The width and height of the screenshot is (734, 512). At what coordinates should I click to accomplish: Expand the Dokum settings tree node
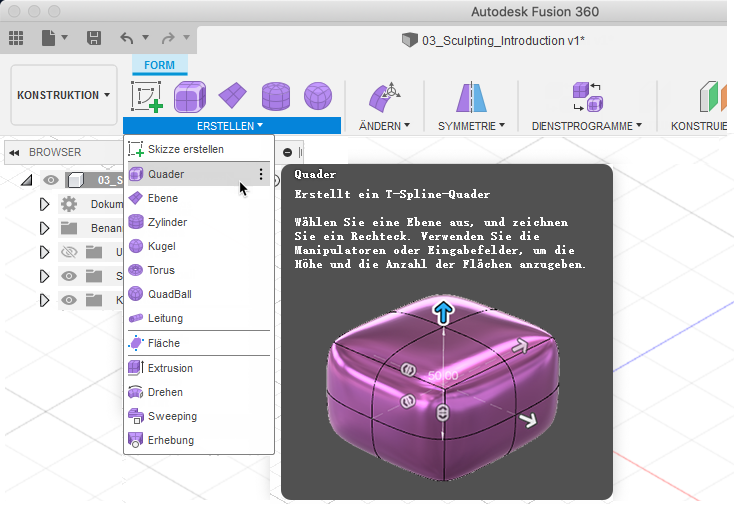[44, 204]
